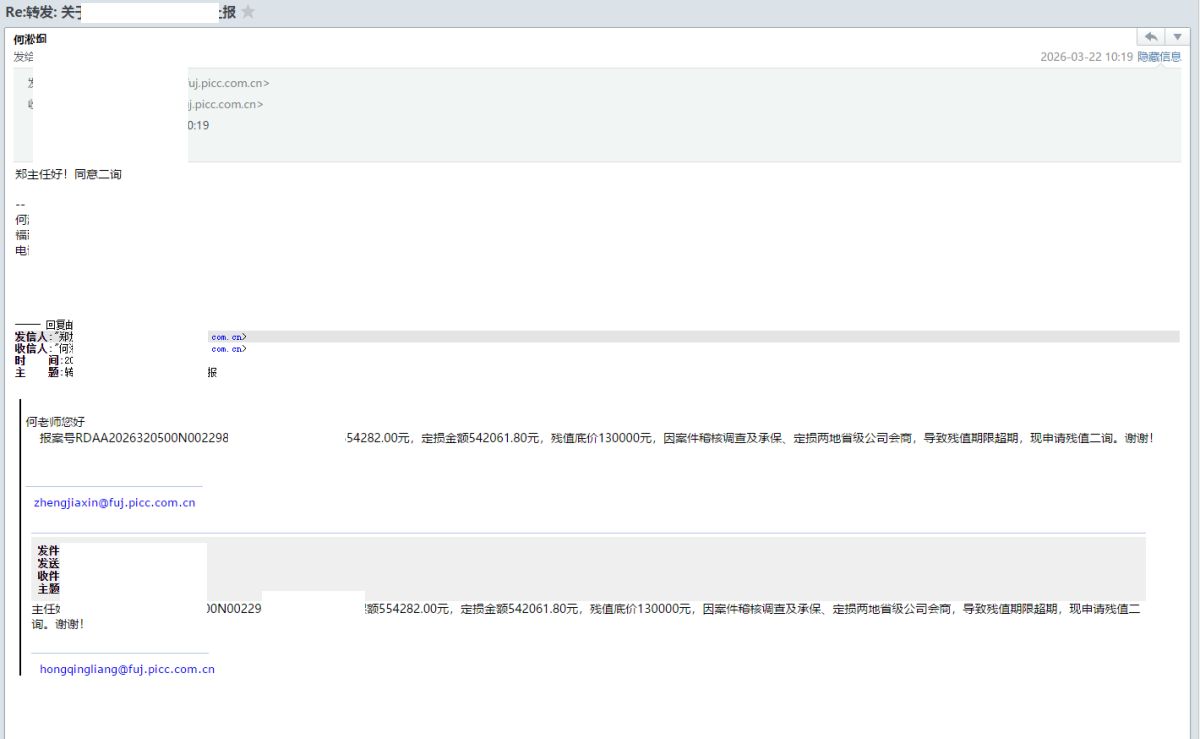
Task: Click the 2026-03-22 10:19 timestamp
Action: coord(1086,57)
